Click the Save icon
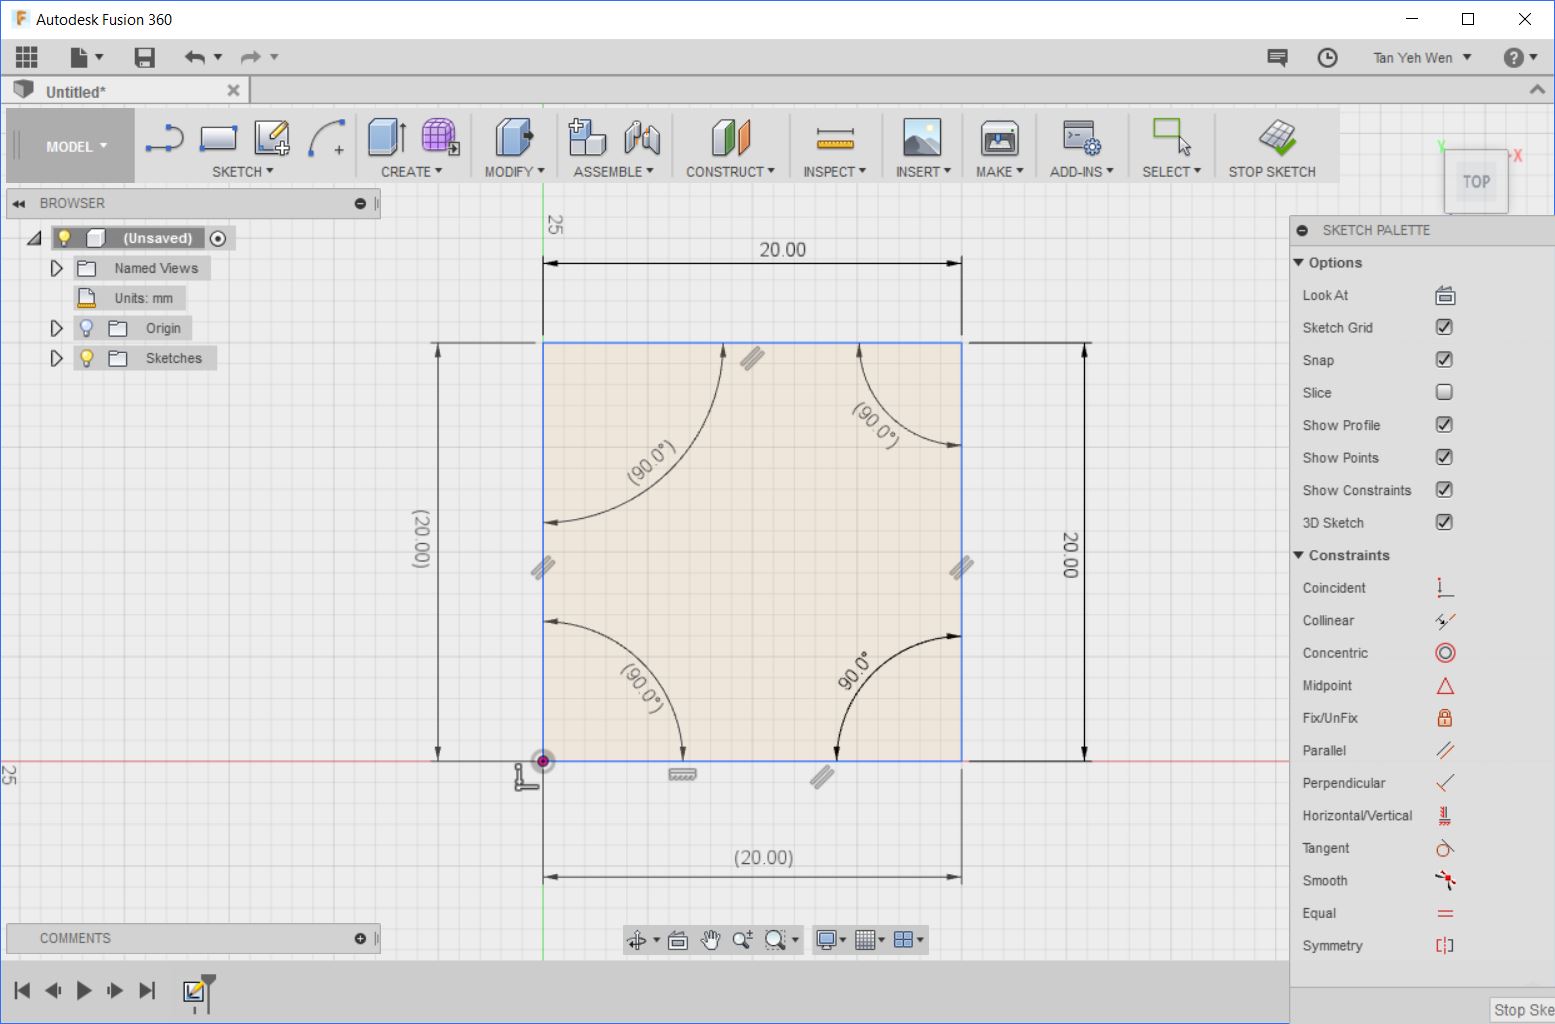Screen dimensions: 1555x1024 point(145,57)
